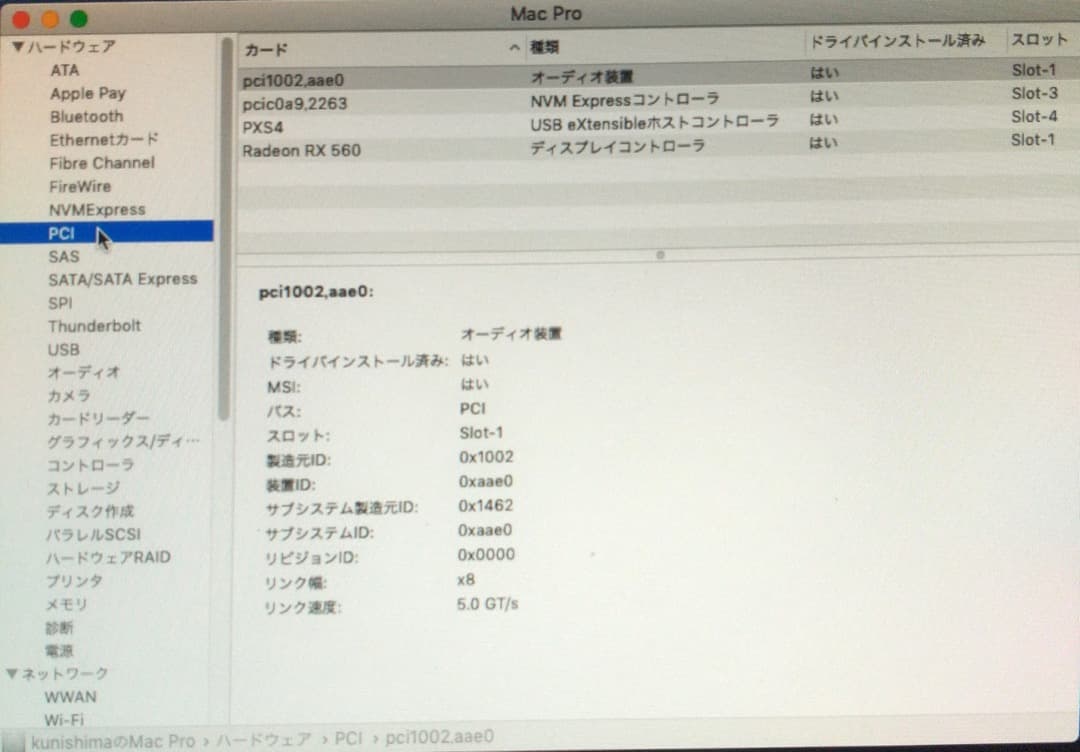Collapse the ネットワーク section
The image size is (1080, 752).
(x=13, y=673)
